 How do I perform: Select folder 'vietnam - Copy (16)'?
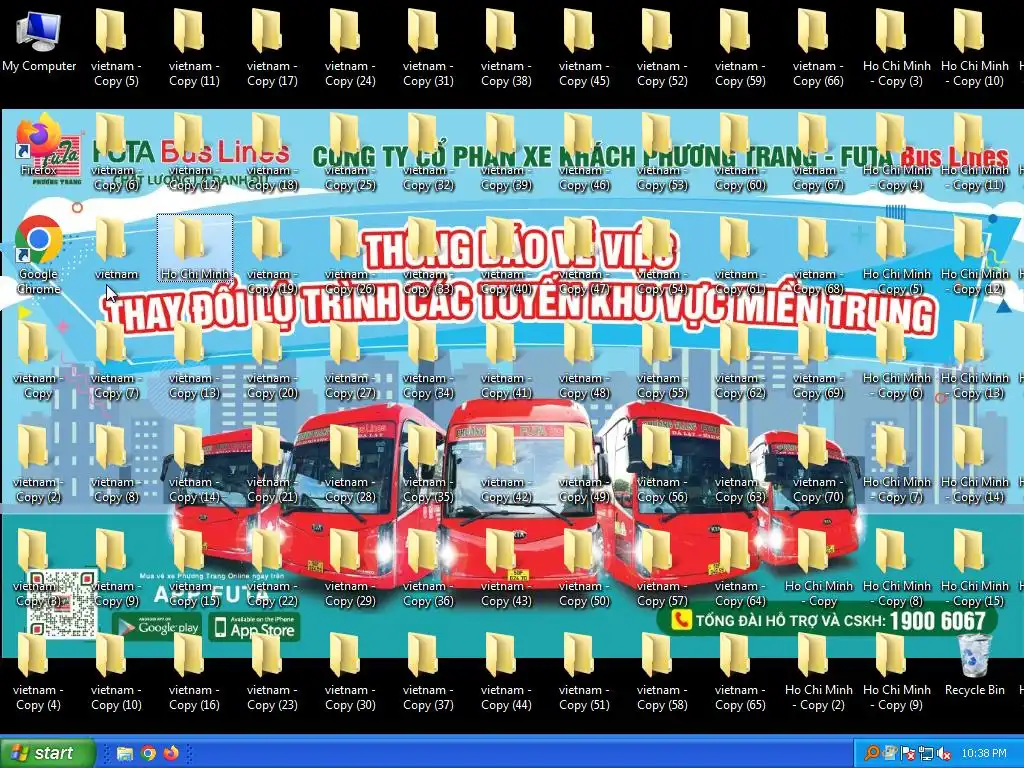[x=194, y=673]
